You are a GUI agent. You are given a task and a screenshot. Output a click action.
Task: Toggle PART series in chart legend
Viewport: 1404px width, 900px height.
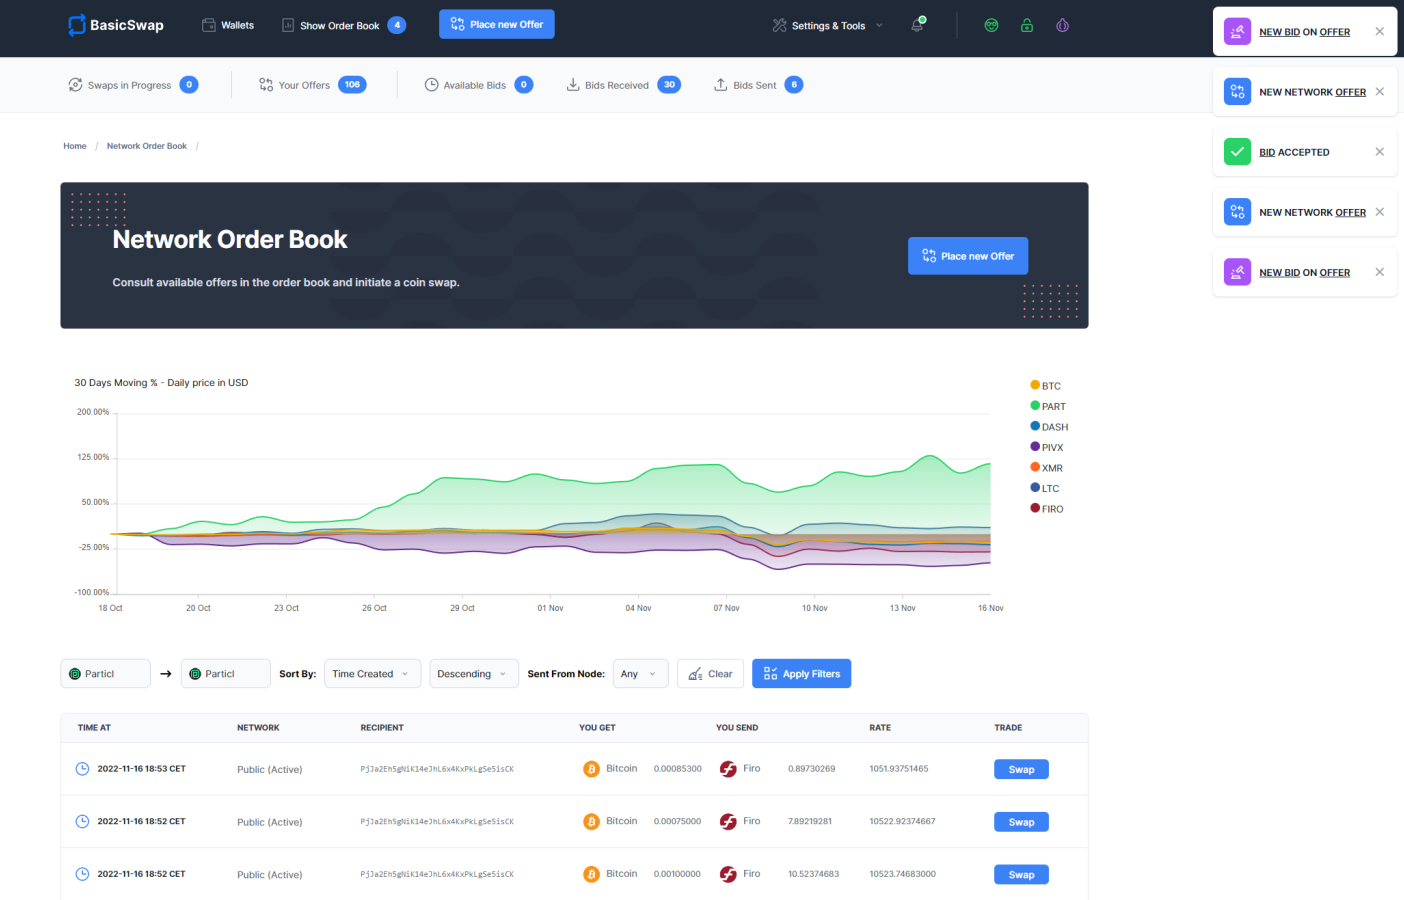pyautogui.click(x=1048, y=406)
